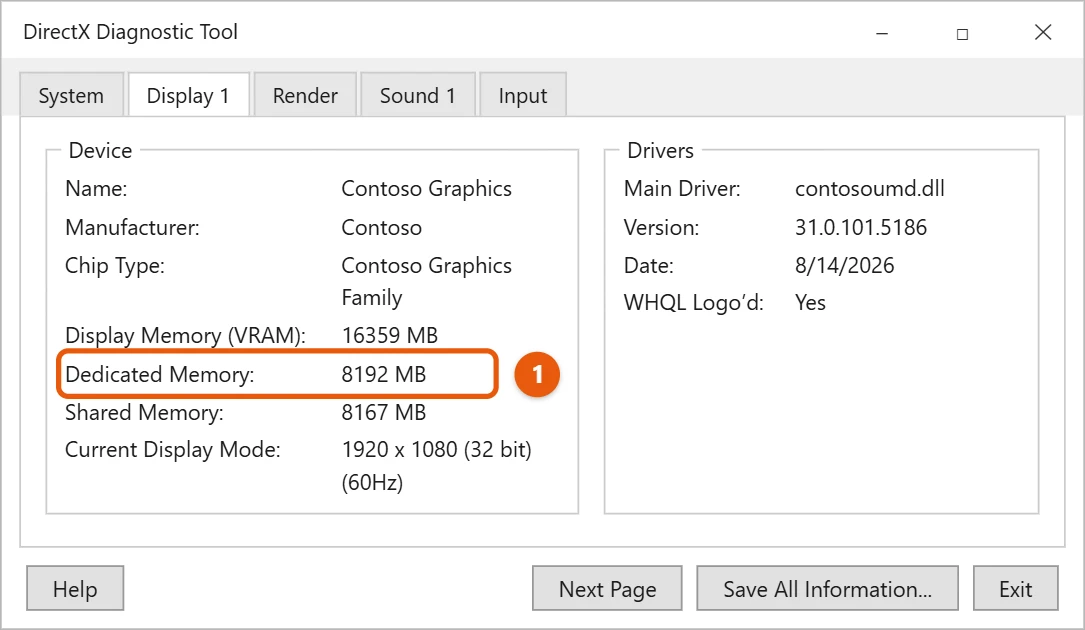Click driver version '31.0.101.5186'
Image resolution: width=1085 pixels, height=630 pixels.
[x=861, y=227]
